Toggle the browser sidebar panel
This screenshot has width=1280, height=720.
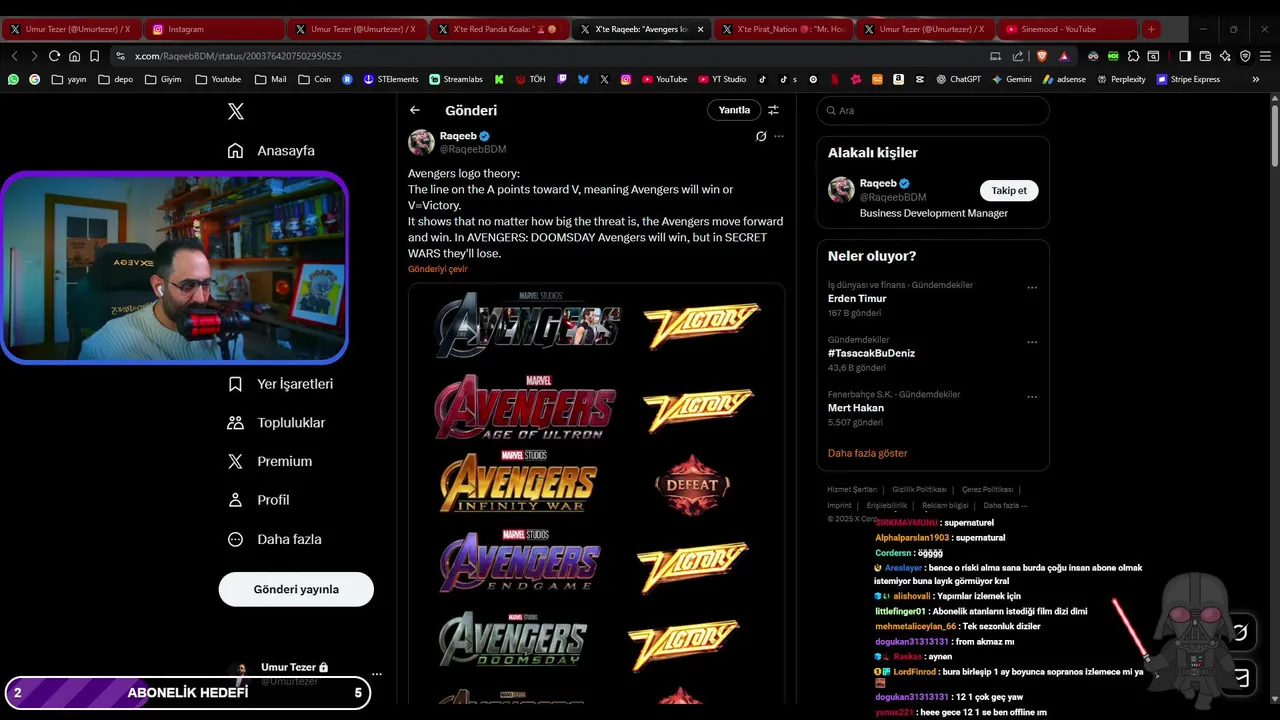[1185, 56]
